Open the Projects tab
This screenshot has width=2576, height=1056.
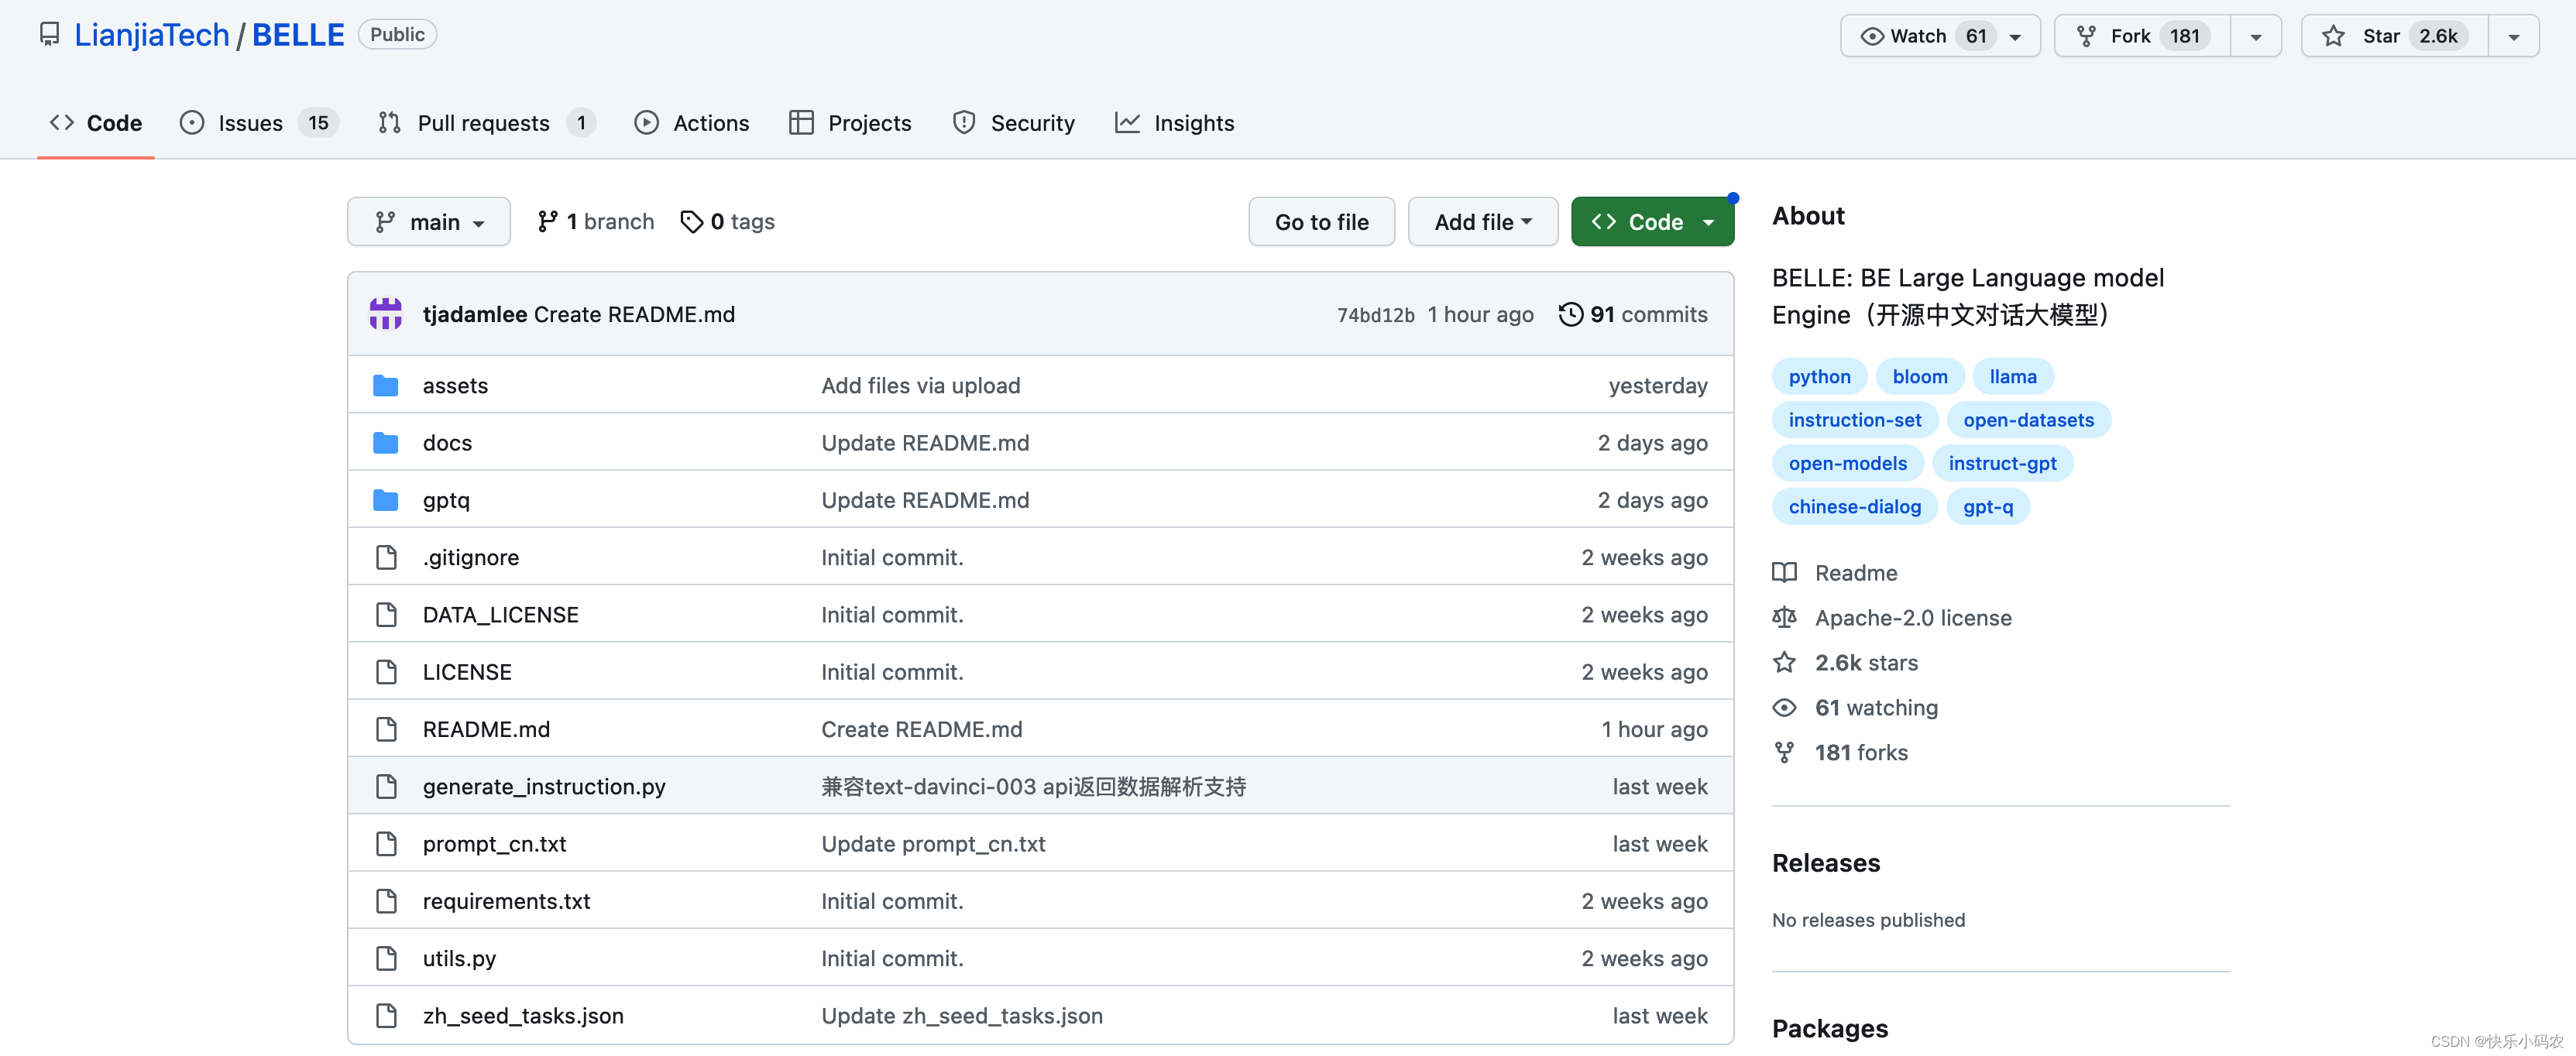[x=851, y=123]
